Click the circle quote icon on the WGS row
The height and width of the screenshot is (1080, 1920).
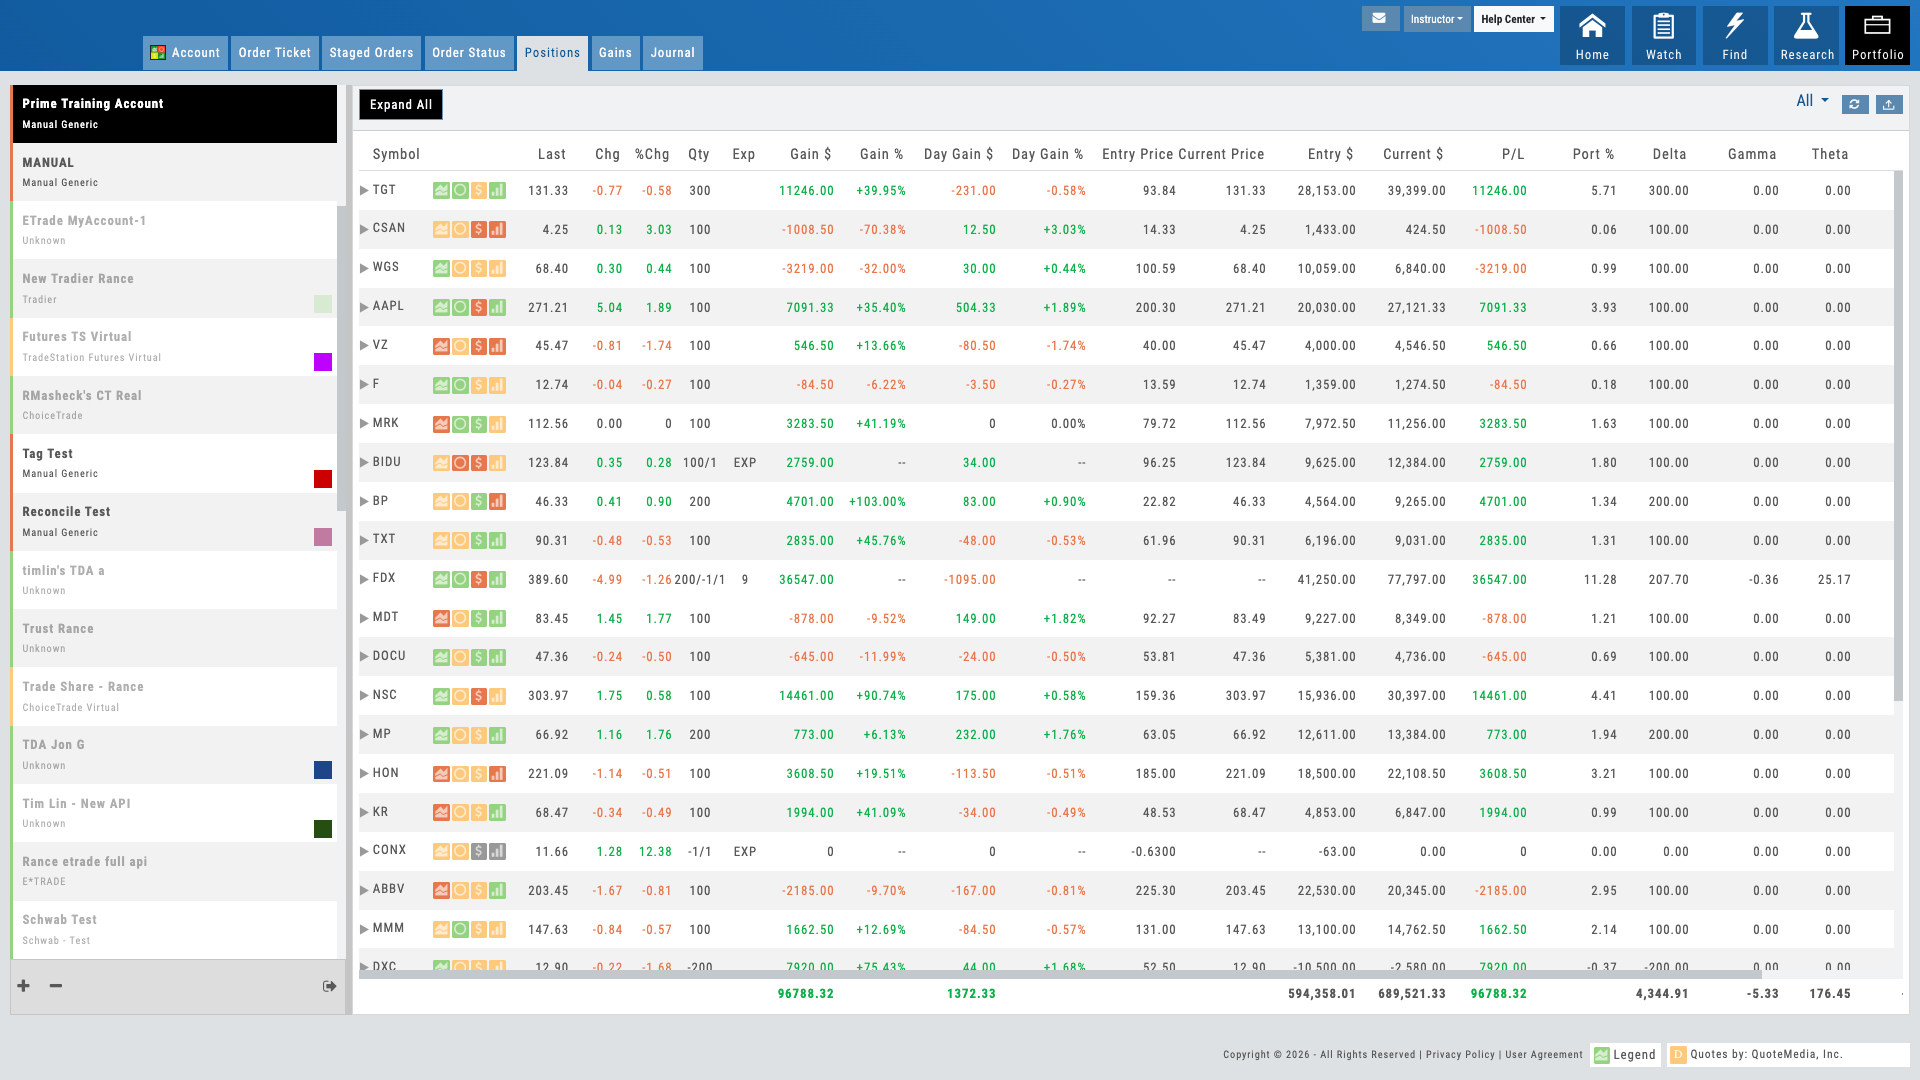click(461, 268)
